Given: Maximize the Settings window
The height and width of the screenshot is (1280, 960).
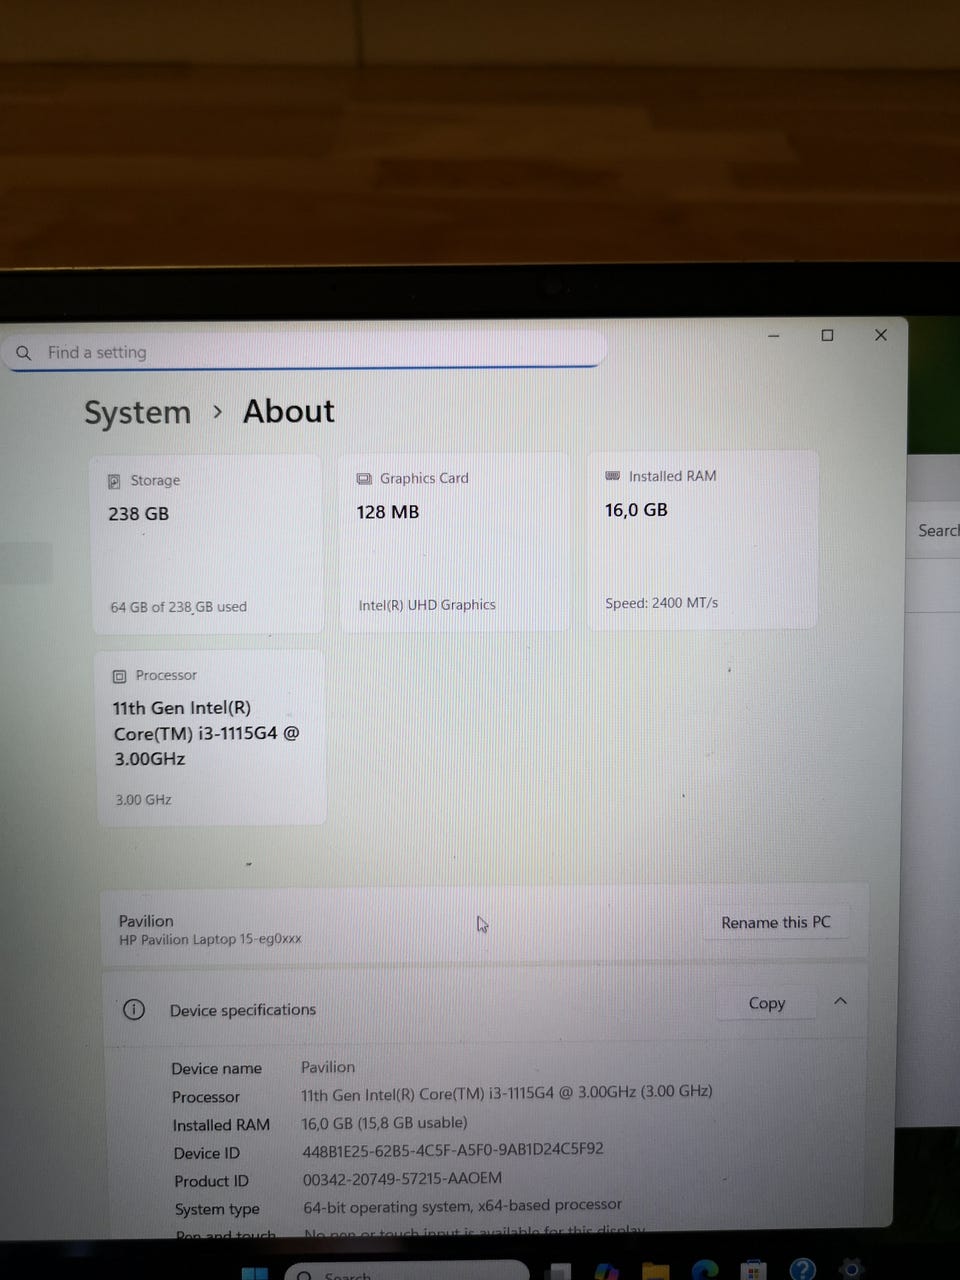Looking at the screenshot, I should 827,335.
